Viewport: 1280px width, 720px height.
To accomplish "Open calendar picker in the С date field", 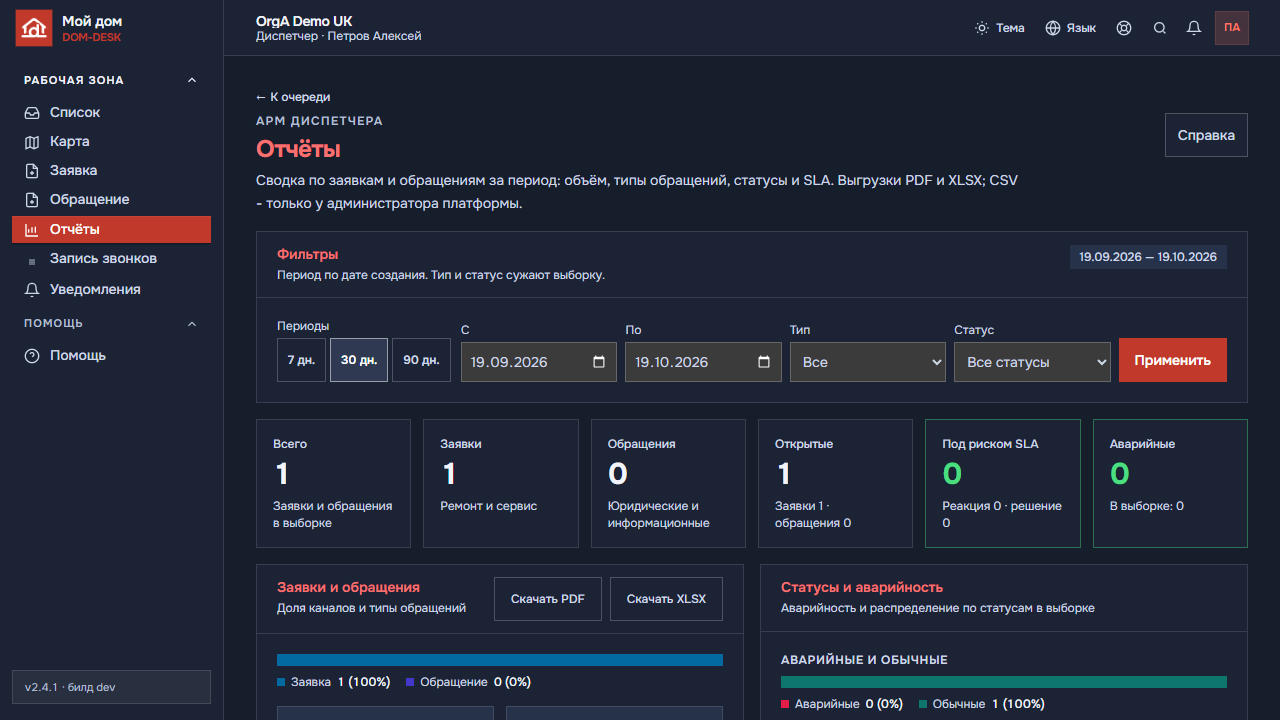I will pos(599,362).
